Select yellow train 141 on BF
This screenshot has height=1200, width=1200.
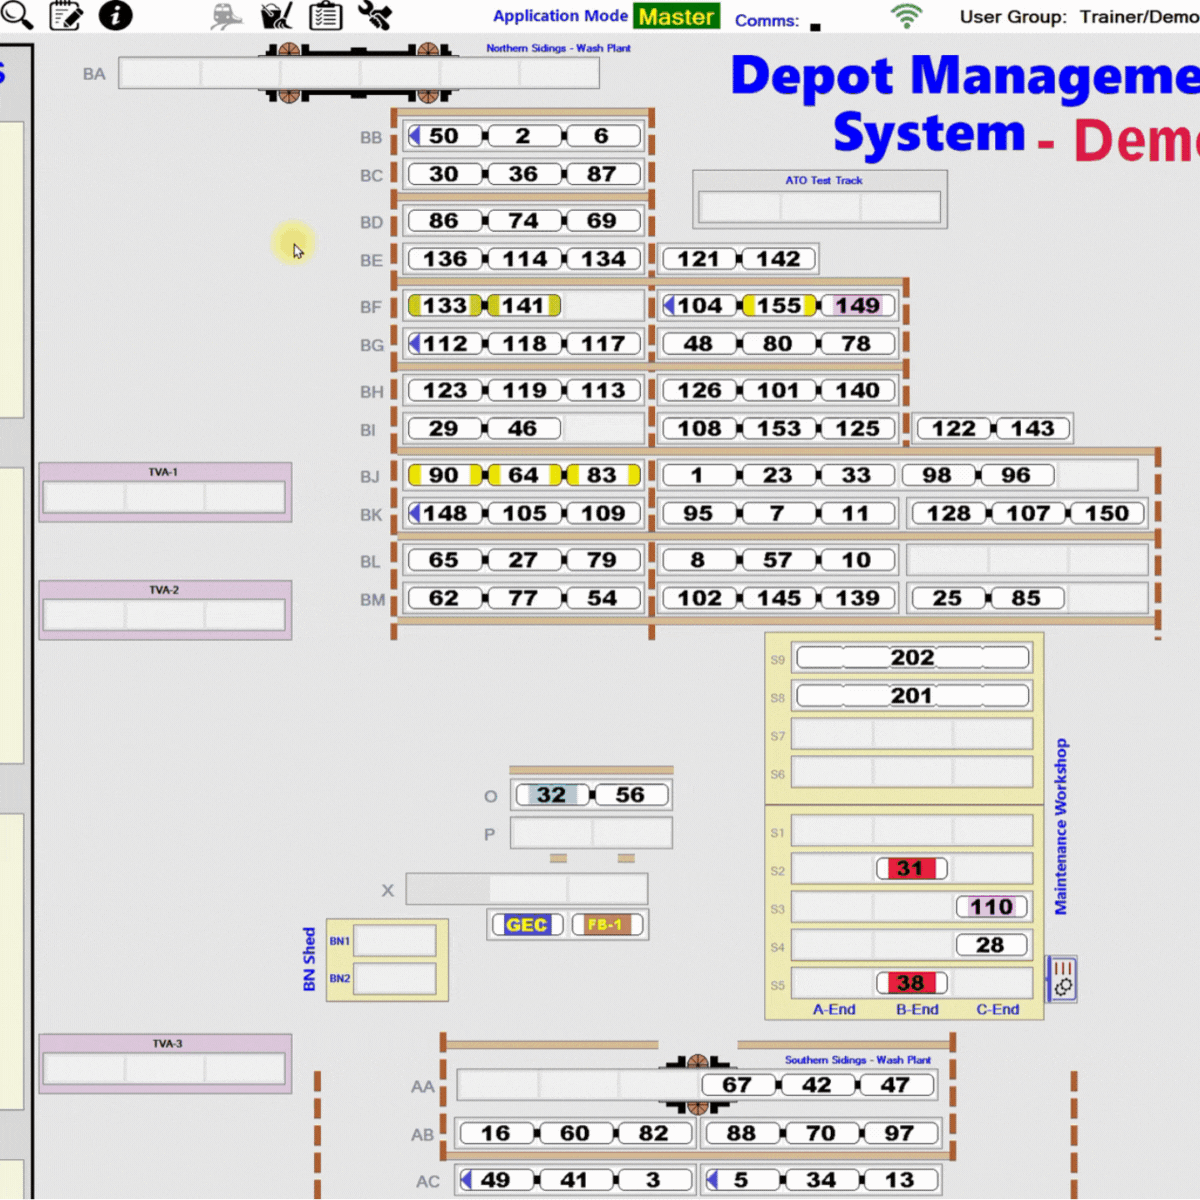524,306
